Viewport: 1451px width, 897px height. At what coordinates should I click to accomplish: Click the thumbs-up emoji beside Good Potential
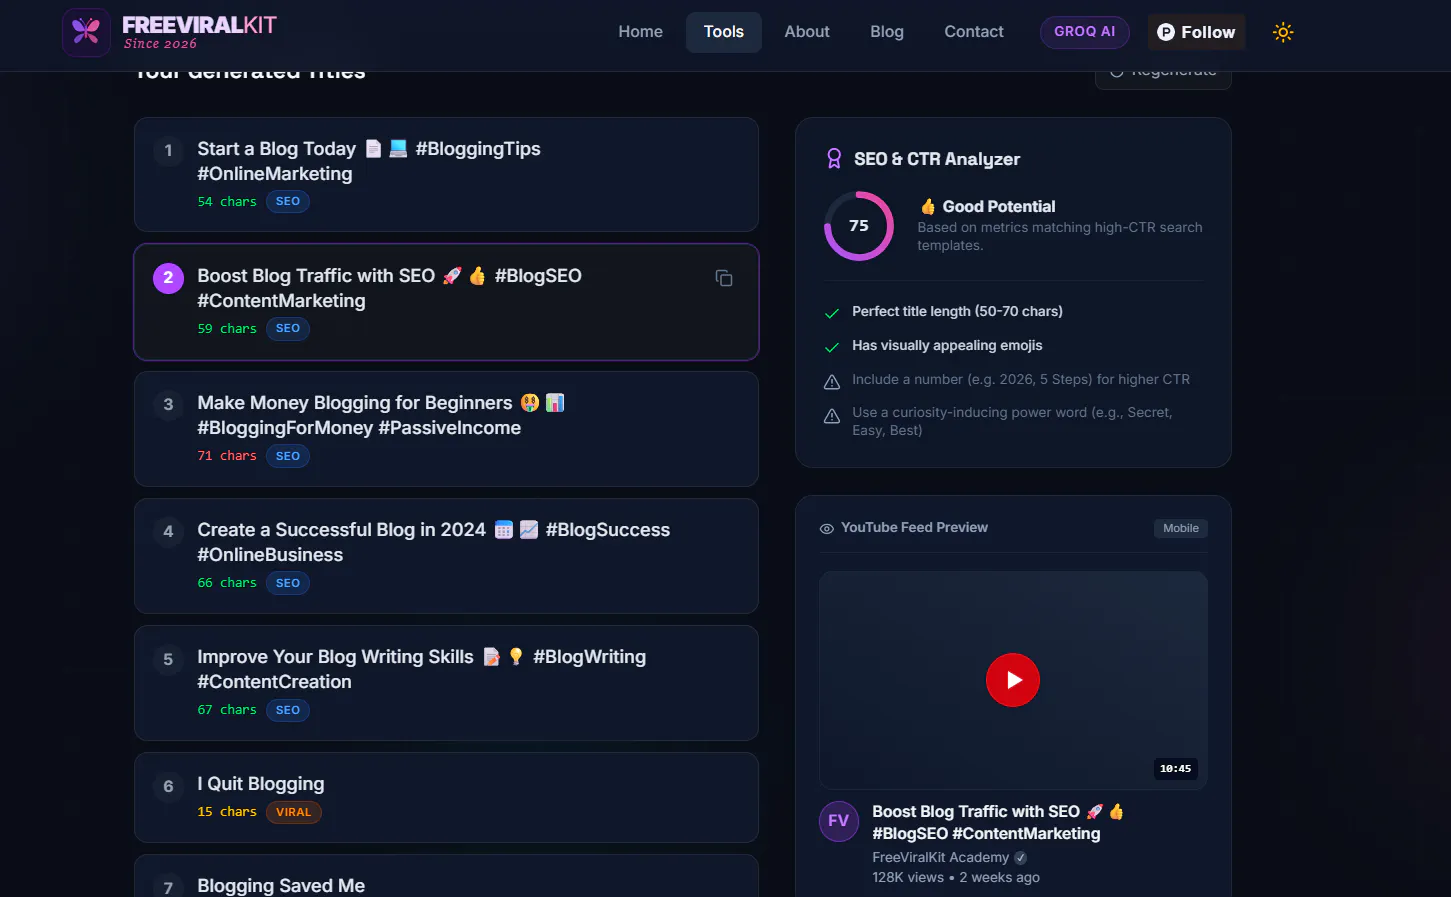click(928, 206)
